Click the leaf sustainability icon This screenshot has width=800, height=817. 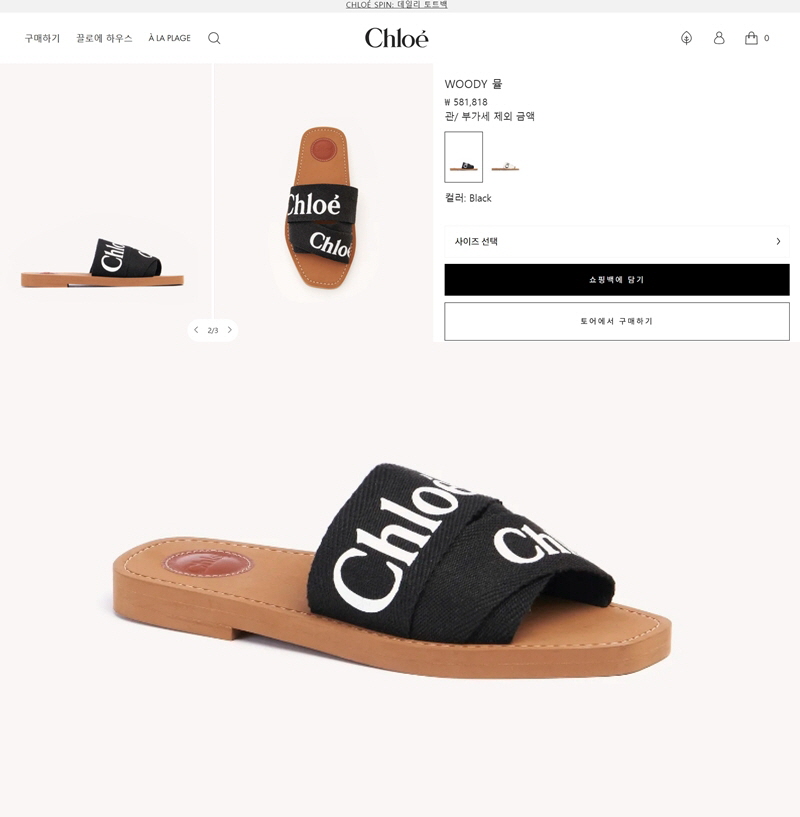click(686, 38)
